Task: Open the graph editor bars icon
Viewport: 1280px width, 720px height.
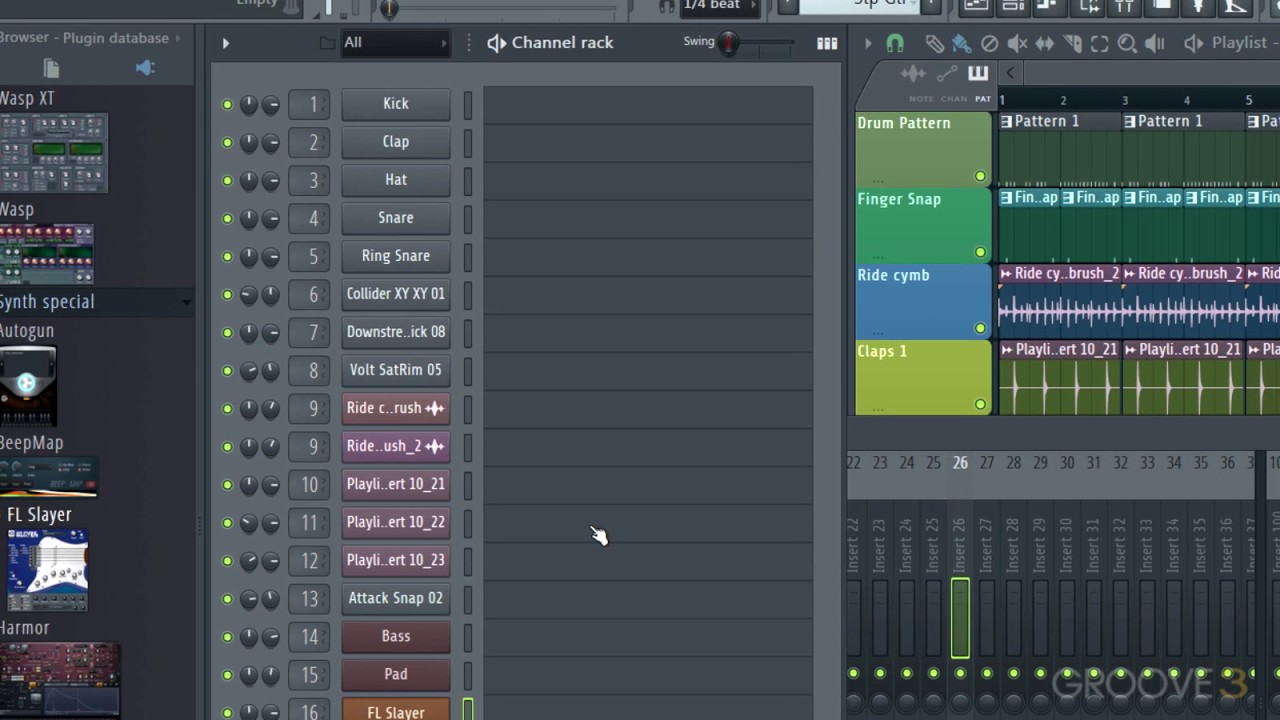Action: click(827, 43)
